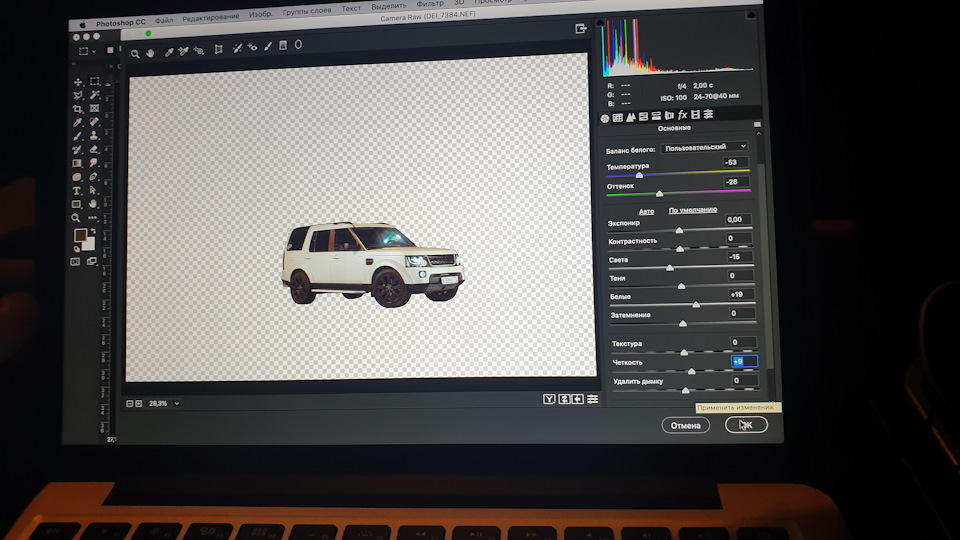This screenshot has width=960, height=540.
Task: Open the Apple menu
Action: click(82, 25)
